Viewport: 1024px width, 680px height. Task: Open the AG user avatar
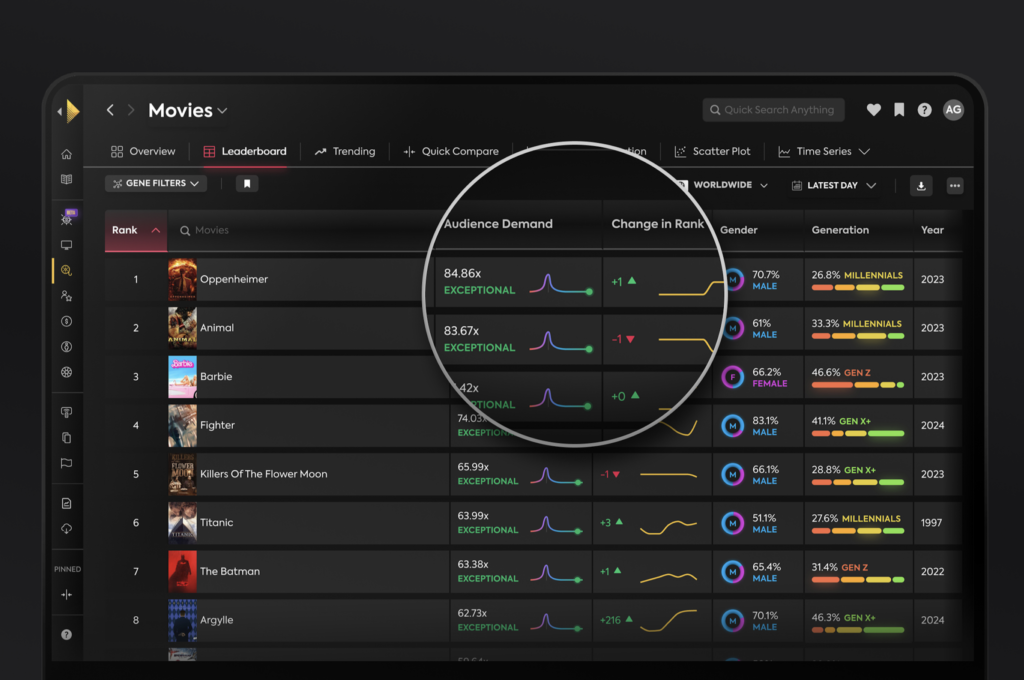(x=953, y=110)
